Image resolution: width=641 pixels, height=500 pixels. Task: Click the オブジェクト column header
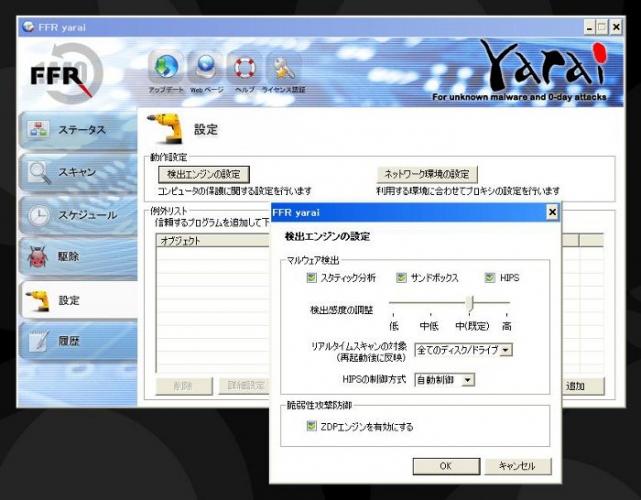(213, 241)
